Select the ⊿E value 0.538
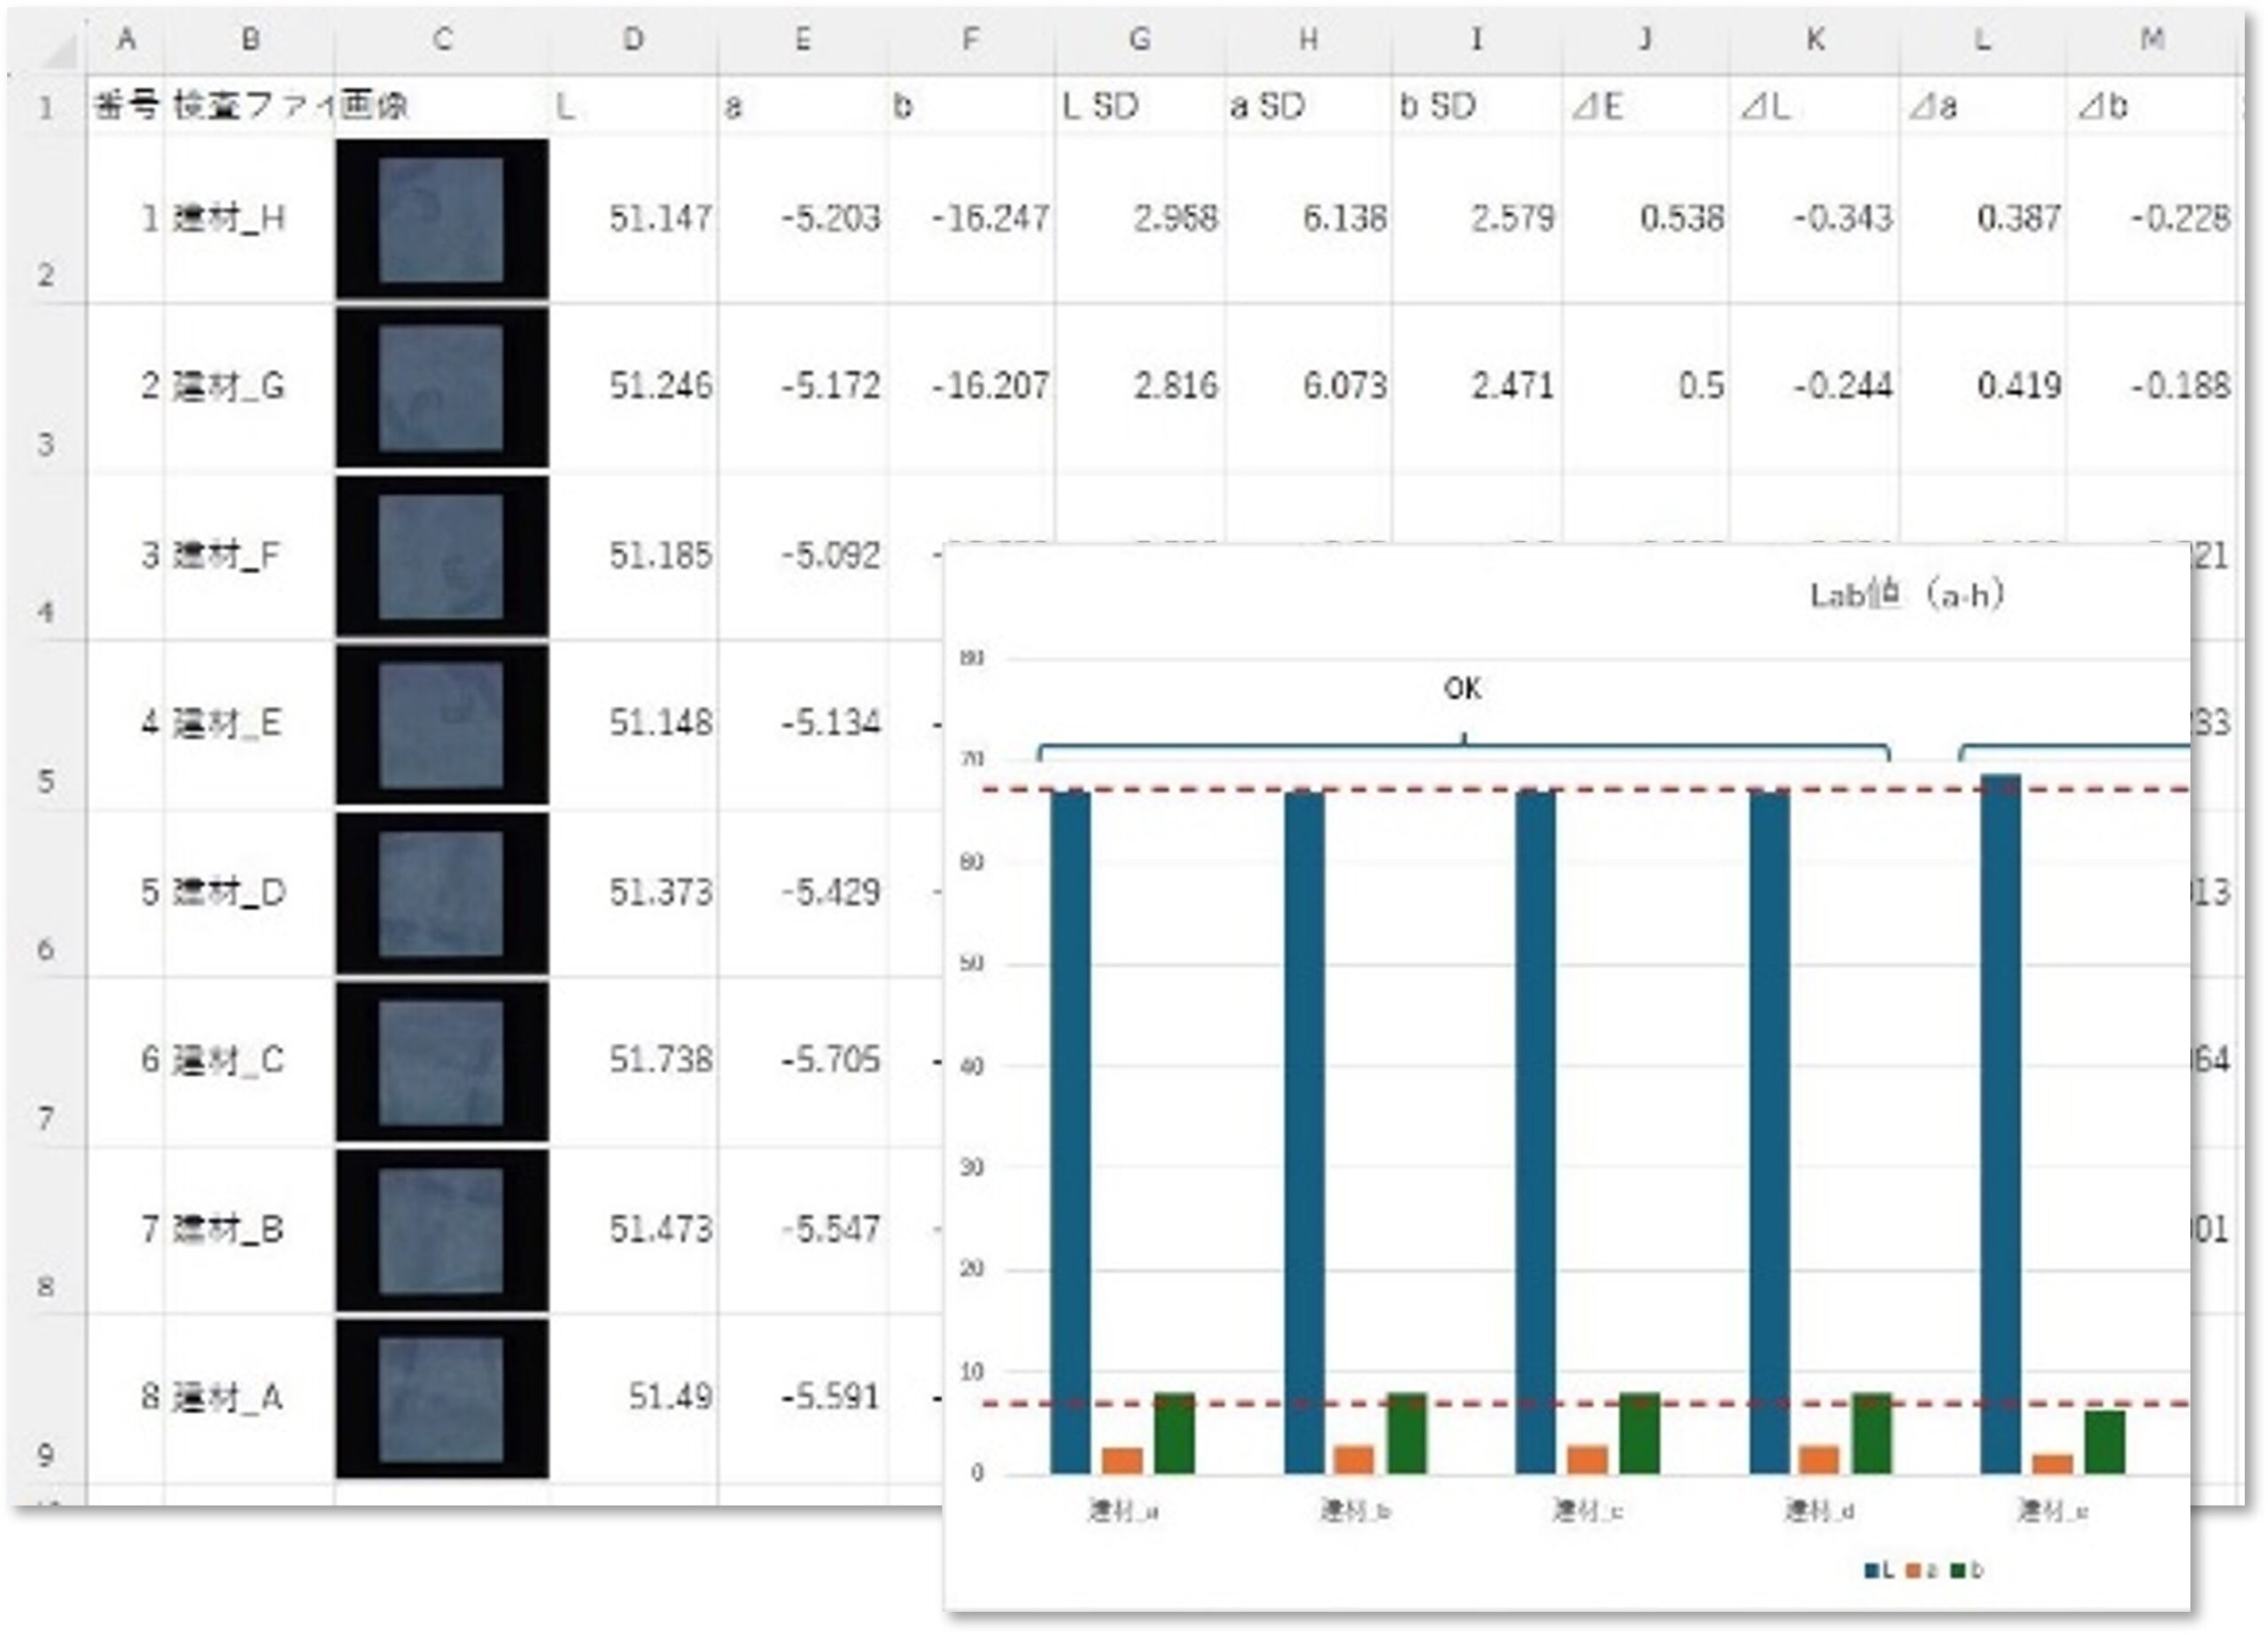 (1645, 218)
